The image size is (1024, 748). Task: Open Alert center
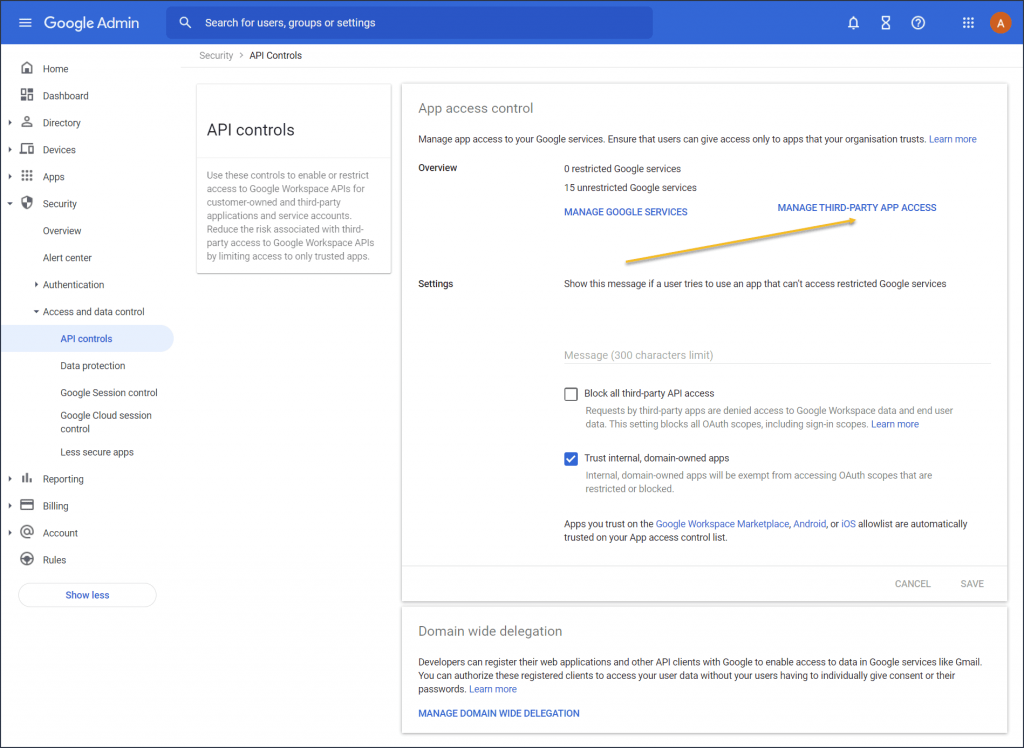(x=67, y=257)
